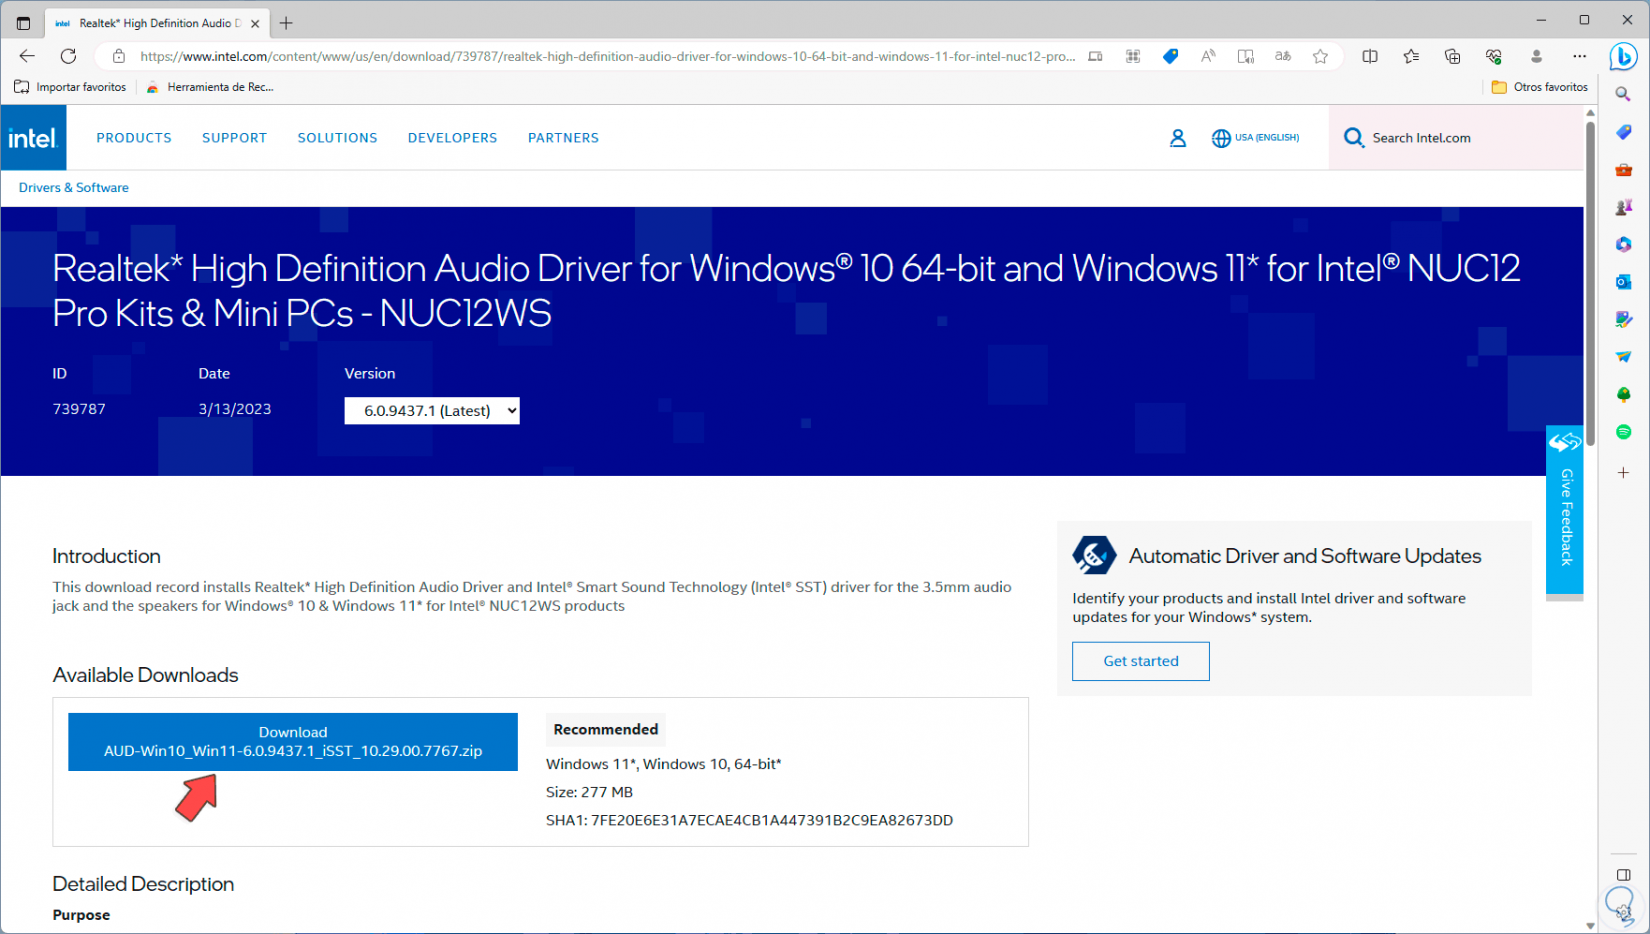The width and height of the screenshot is (1650, 934).
Task: Open the Importar favoritos bookmark
Action: pyautogui.click(x=70, y=87)
